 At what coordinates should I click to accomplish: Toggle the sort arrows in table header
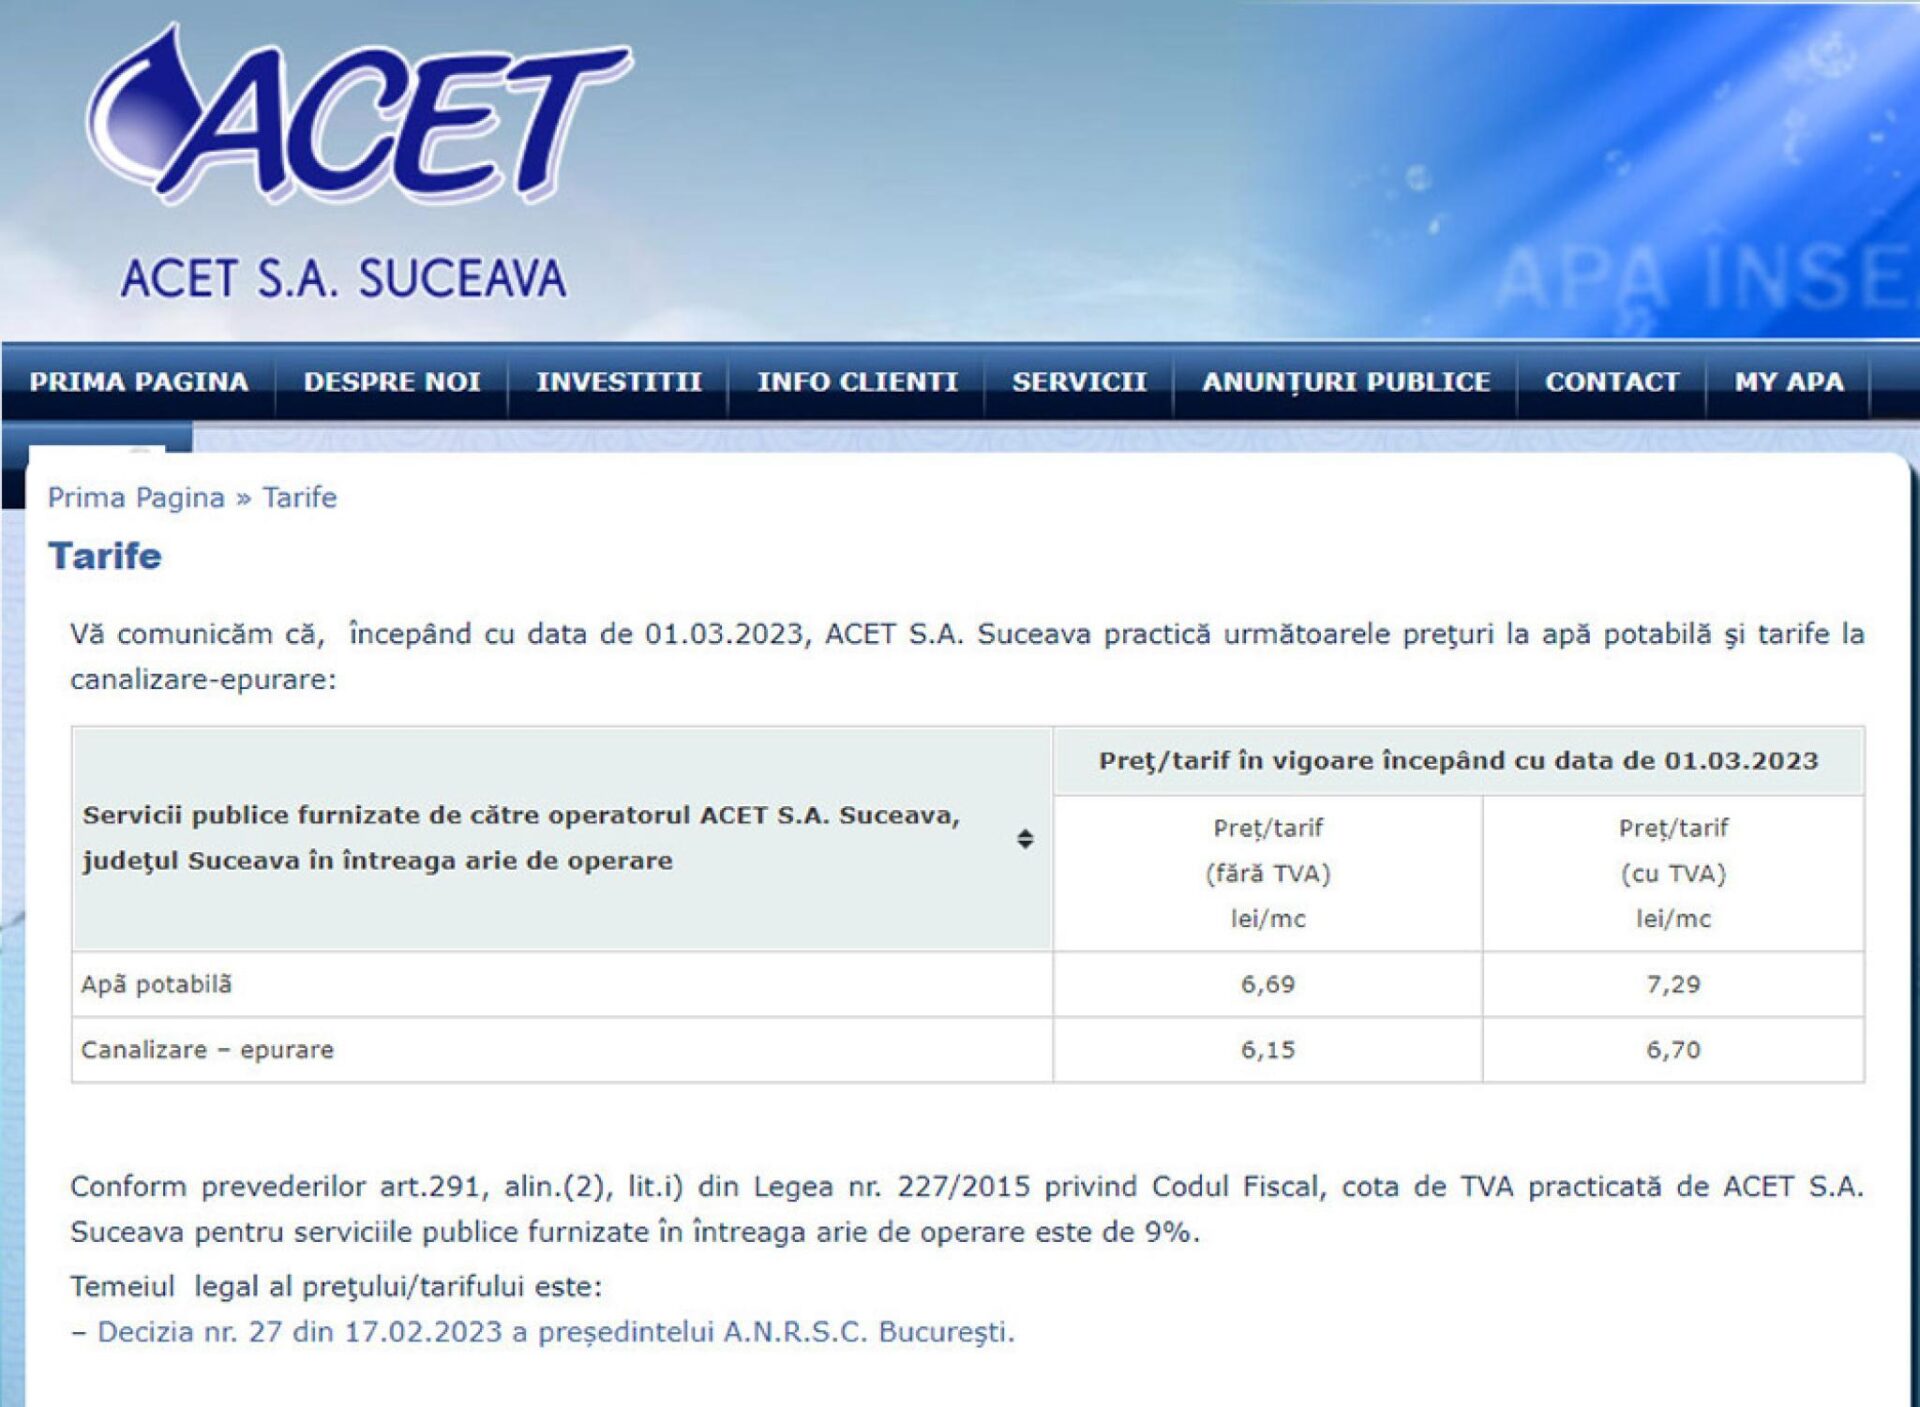[x=1025, y=839]
